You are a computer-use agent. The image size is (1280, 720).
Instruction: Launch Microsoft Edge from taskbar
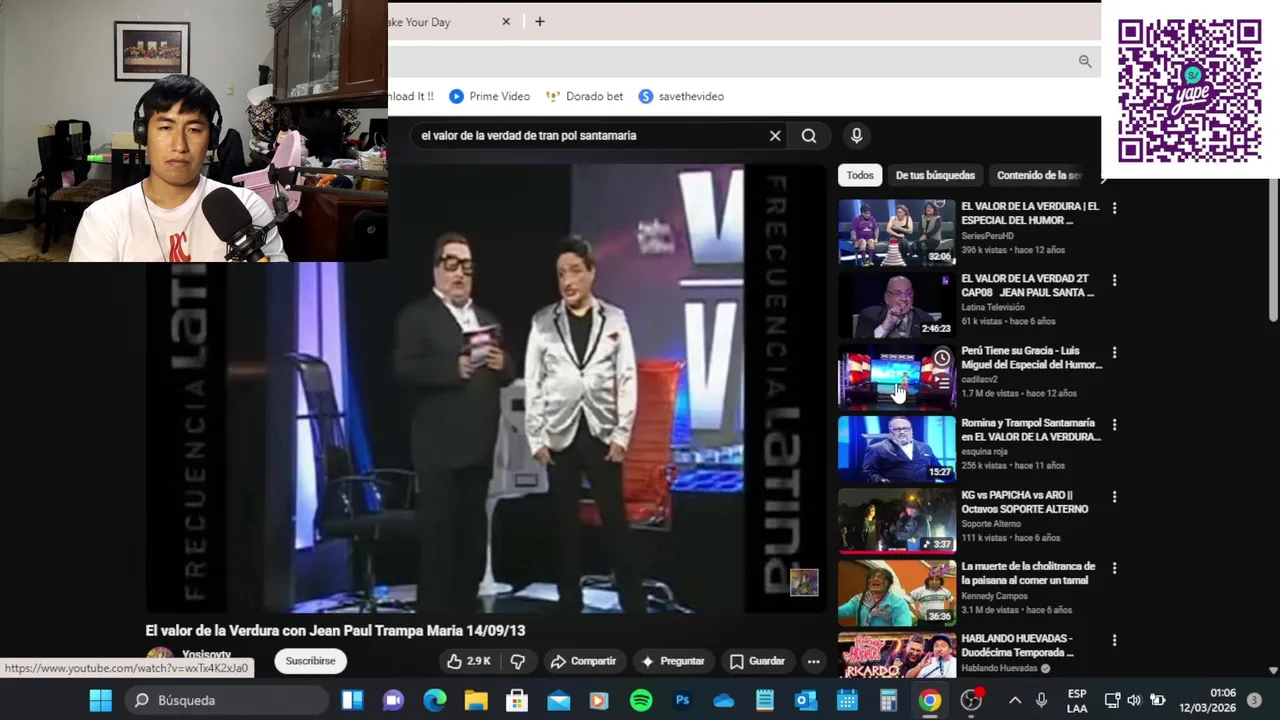435,700
